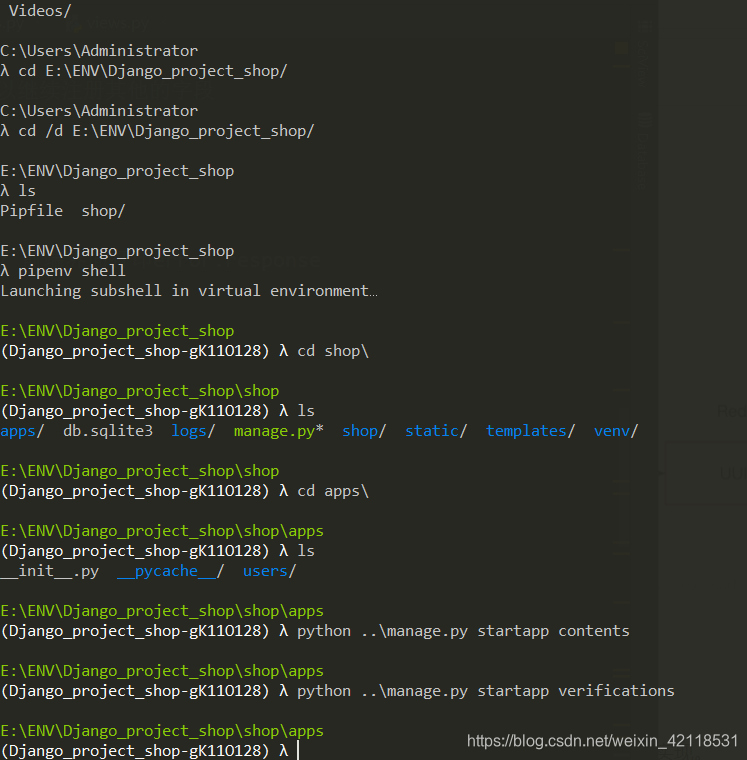Image resolution: width=747 pixels, height=760 pixels.
Task: Click the 'users/' directory name
Action: 270,571
